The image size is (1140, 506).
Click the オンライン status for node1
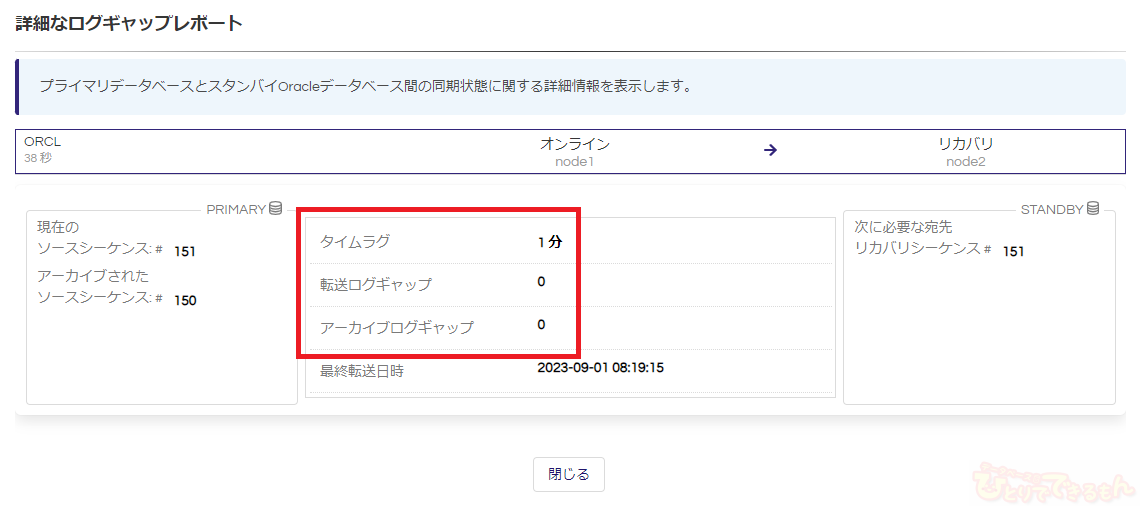click(x=574, y=144)
